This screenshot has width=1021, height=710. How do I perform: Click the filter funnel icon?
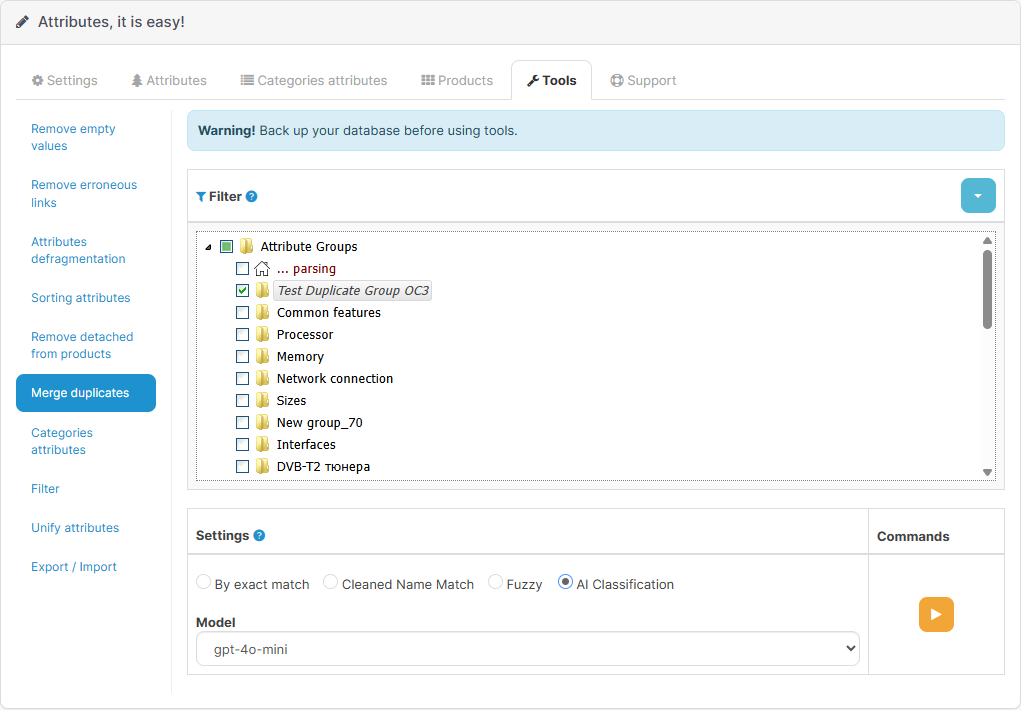[200, 196]
